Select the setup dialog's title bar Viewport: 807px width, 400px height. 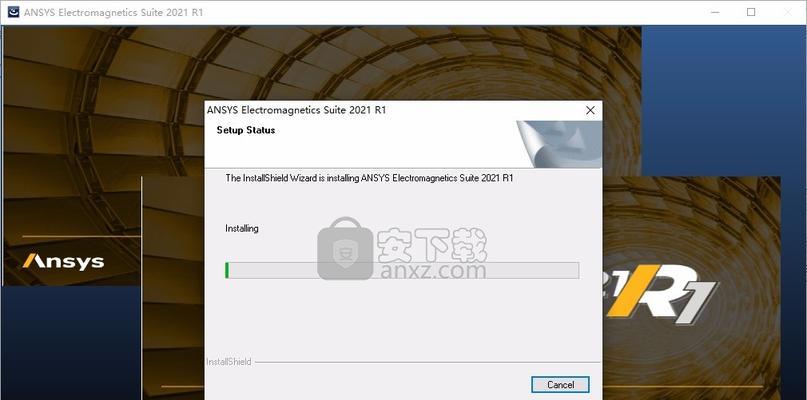coord(393,110)
